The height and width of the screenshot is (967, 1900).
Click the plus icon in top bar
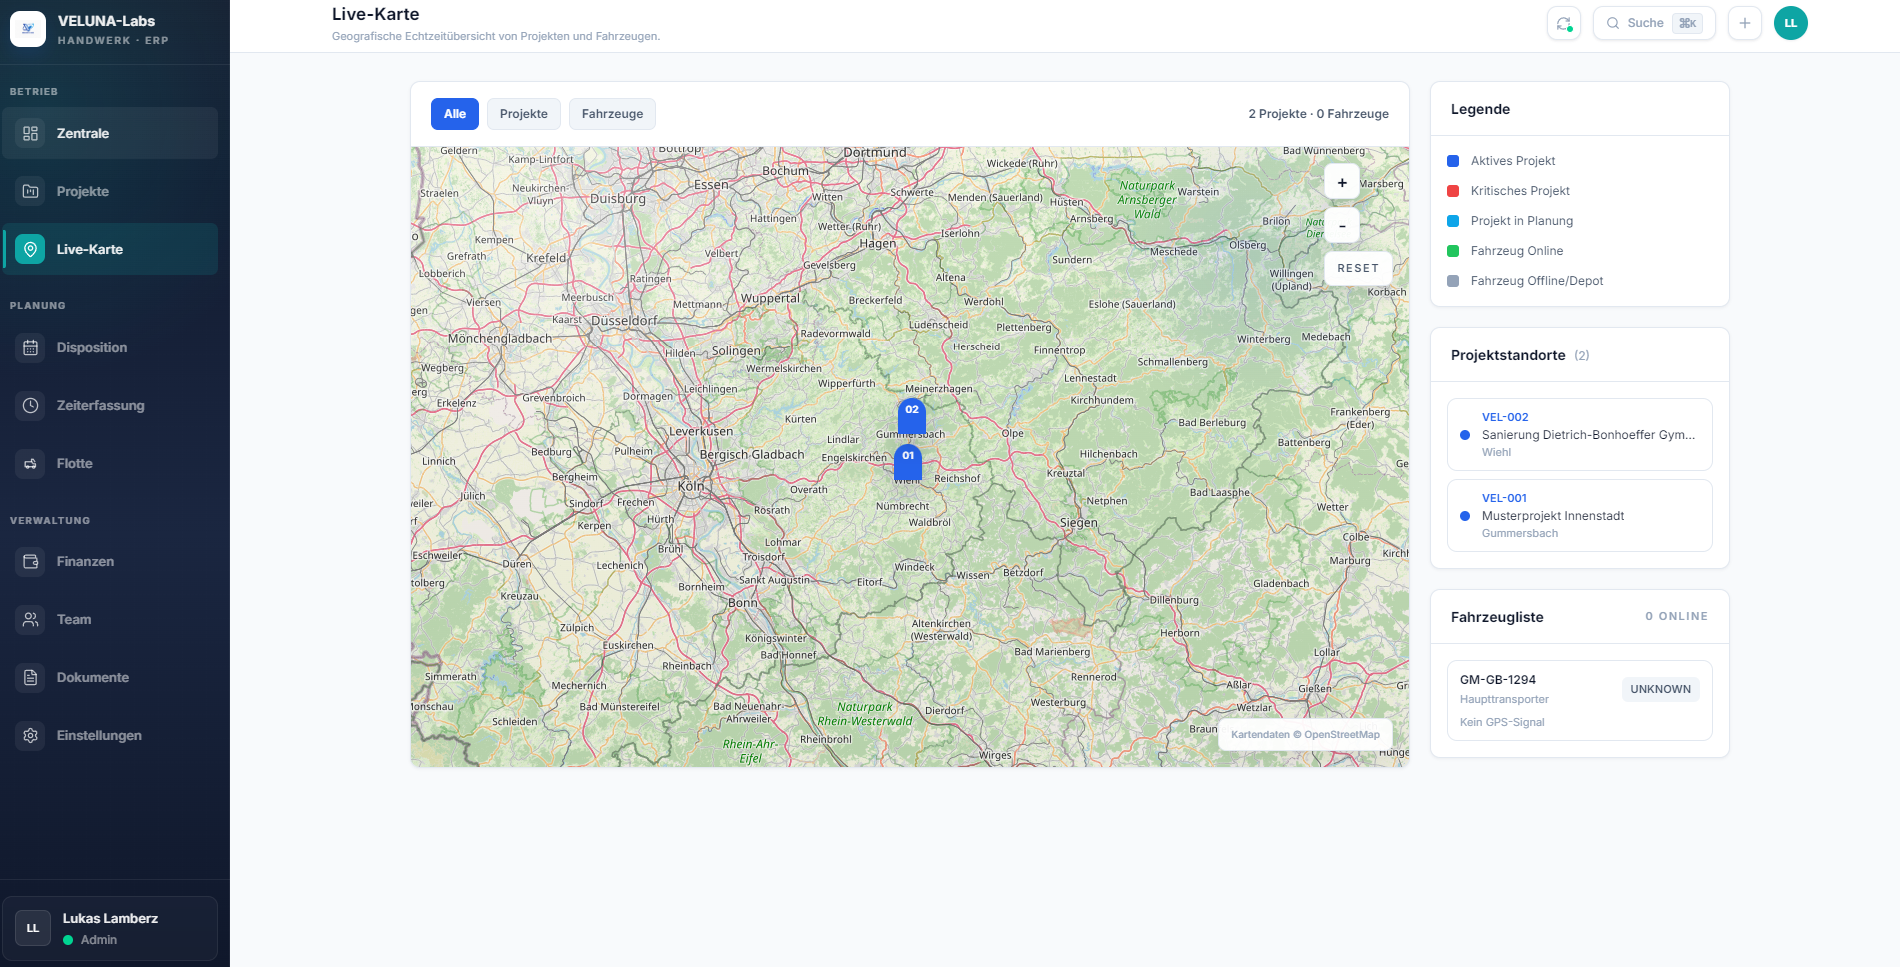(x=1744, y=23)
